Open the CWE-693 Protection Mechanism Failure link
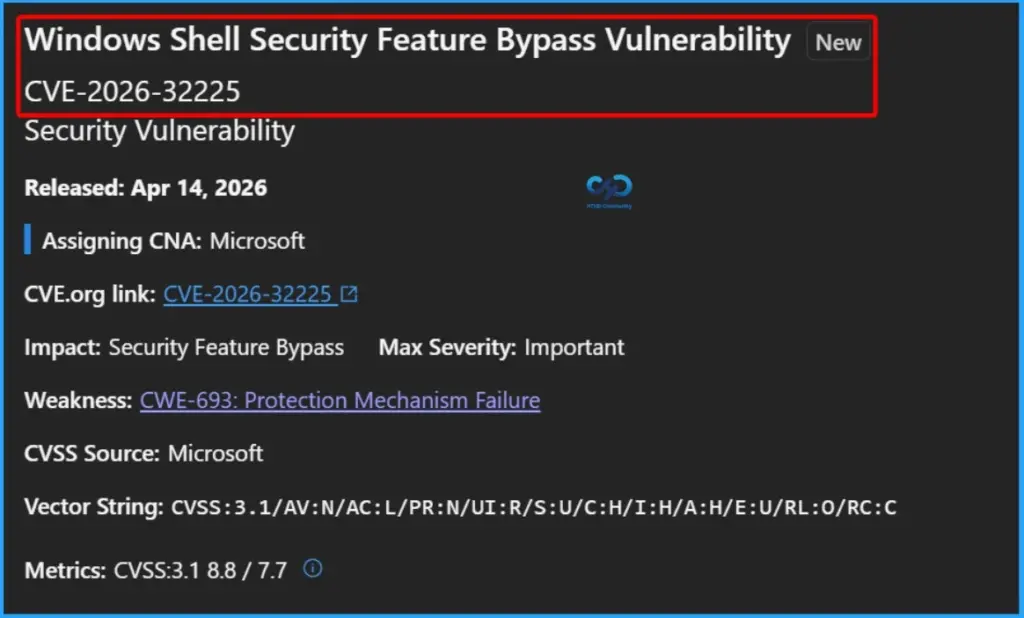This screenshot has height=618, width=1024. click(340, 400)
